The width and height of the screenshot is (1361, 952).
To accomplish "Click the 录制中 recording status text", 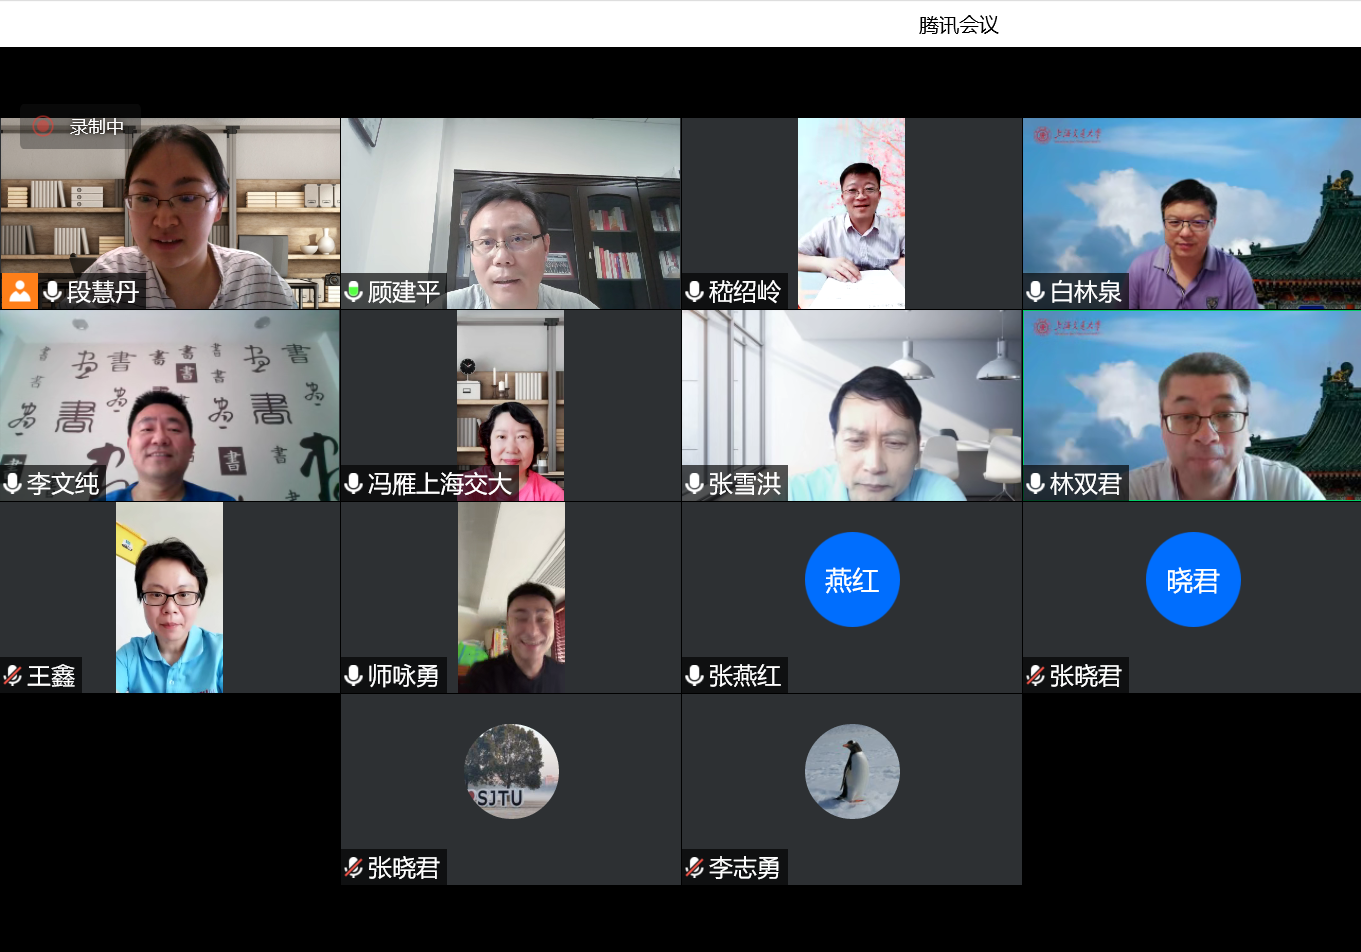I will coord(97,127).
